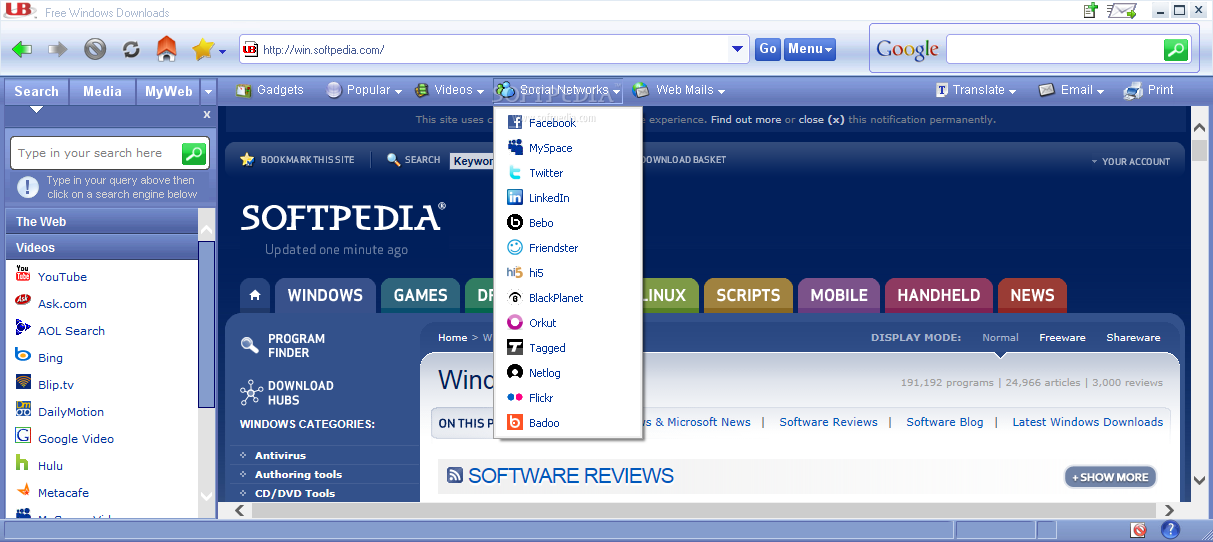Image resolution: width=1213 pixels, height=542 pixels.
Task: Open the Popular dropdown
Action: (364, 90)
